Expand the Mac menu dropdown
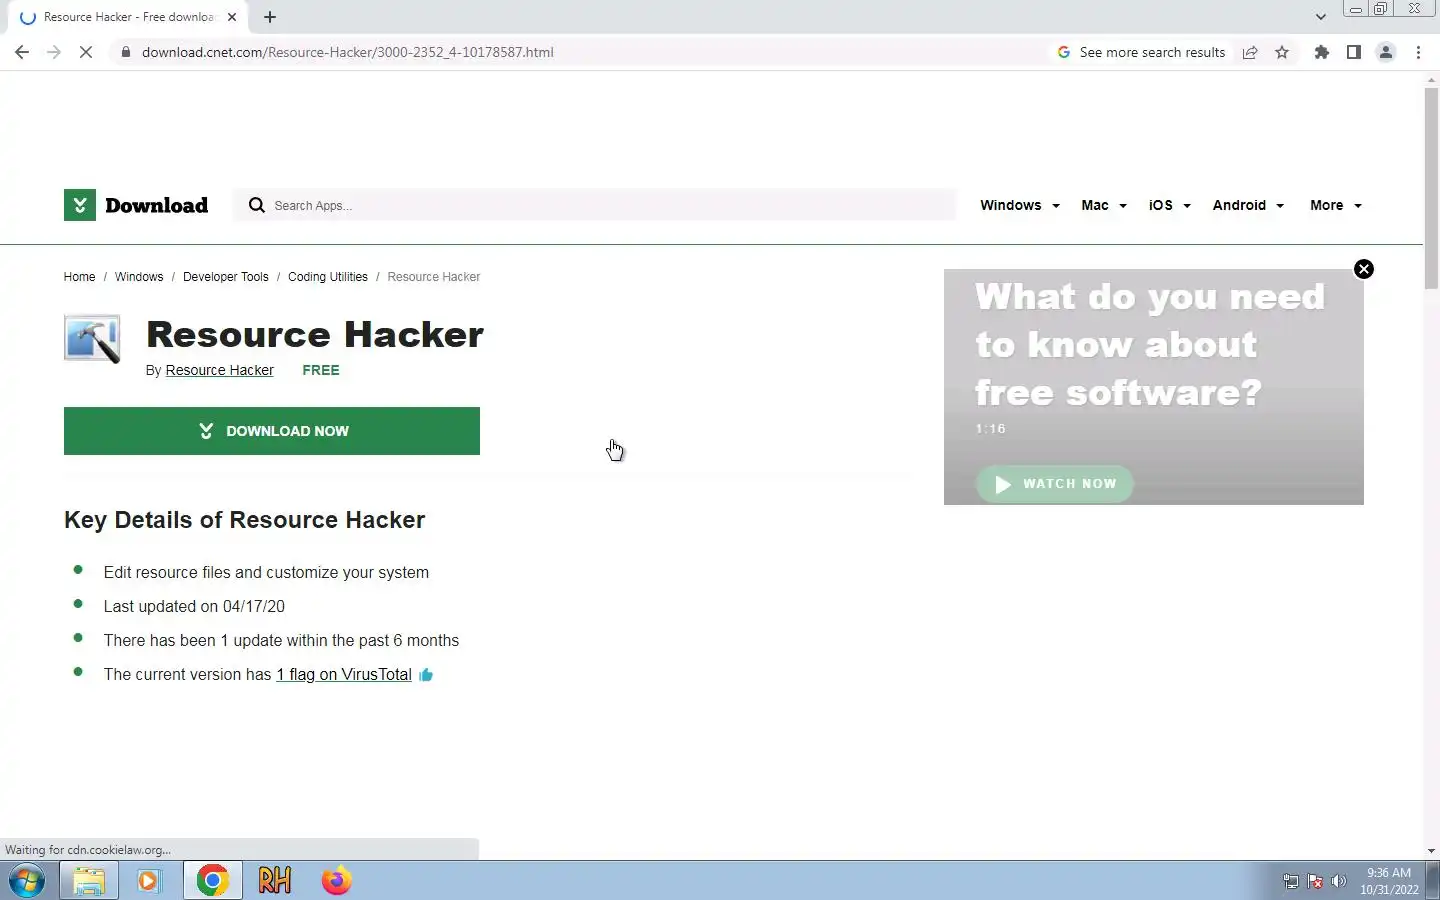 (1104, 205)
